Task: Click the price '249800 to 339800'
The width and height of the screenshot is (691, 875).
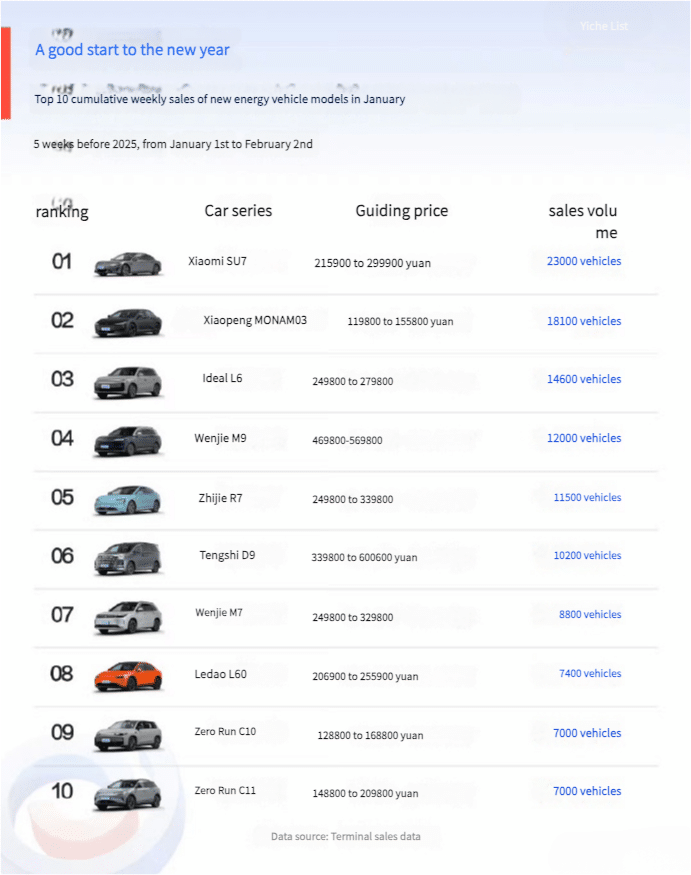Action: point(353,499)
